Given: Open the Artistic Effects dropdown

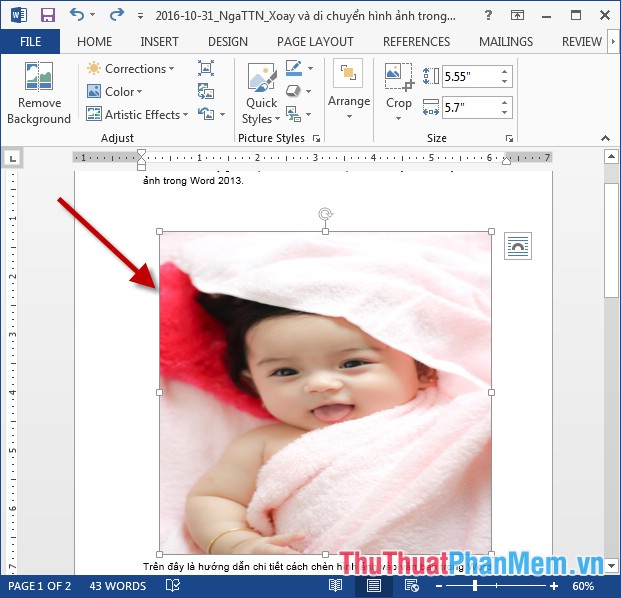Looking at the screenshot, I should [137, 114].
